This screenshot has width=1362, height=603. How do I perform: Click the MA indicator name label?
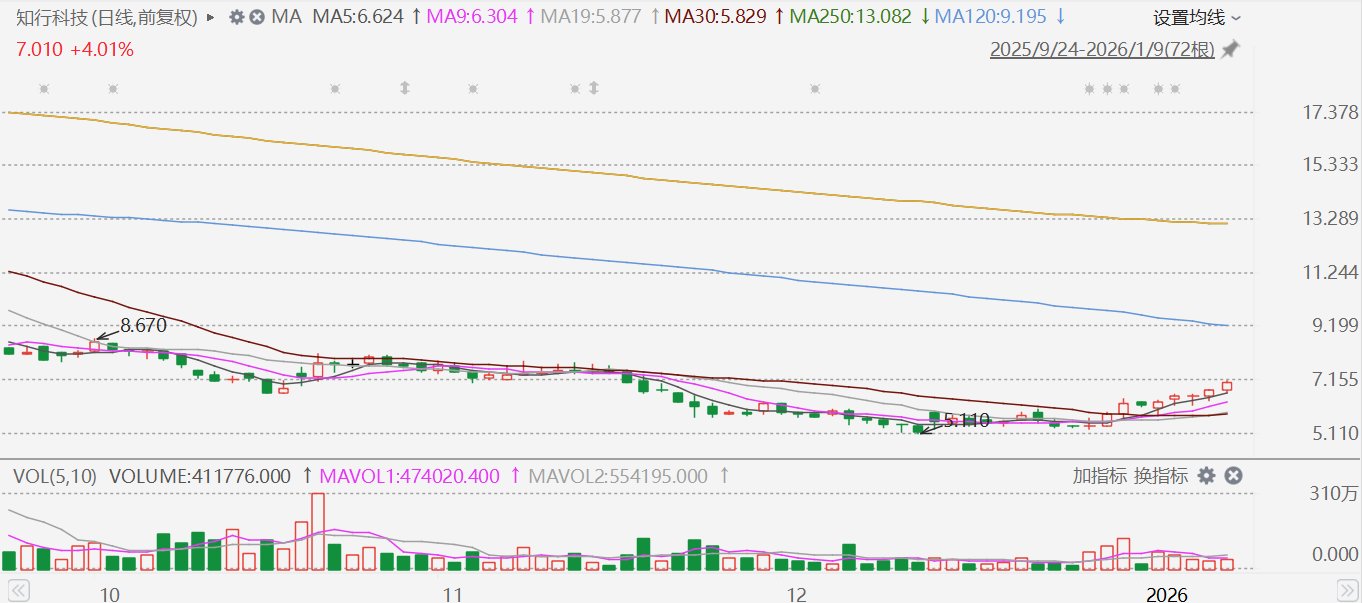287,17
